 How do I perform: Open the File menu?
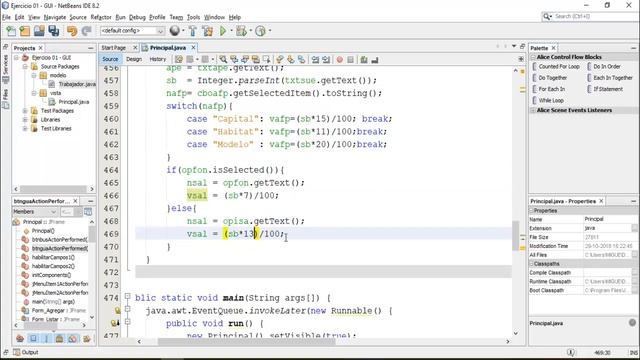click(6, 17)
